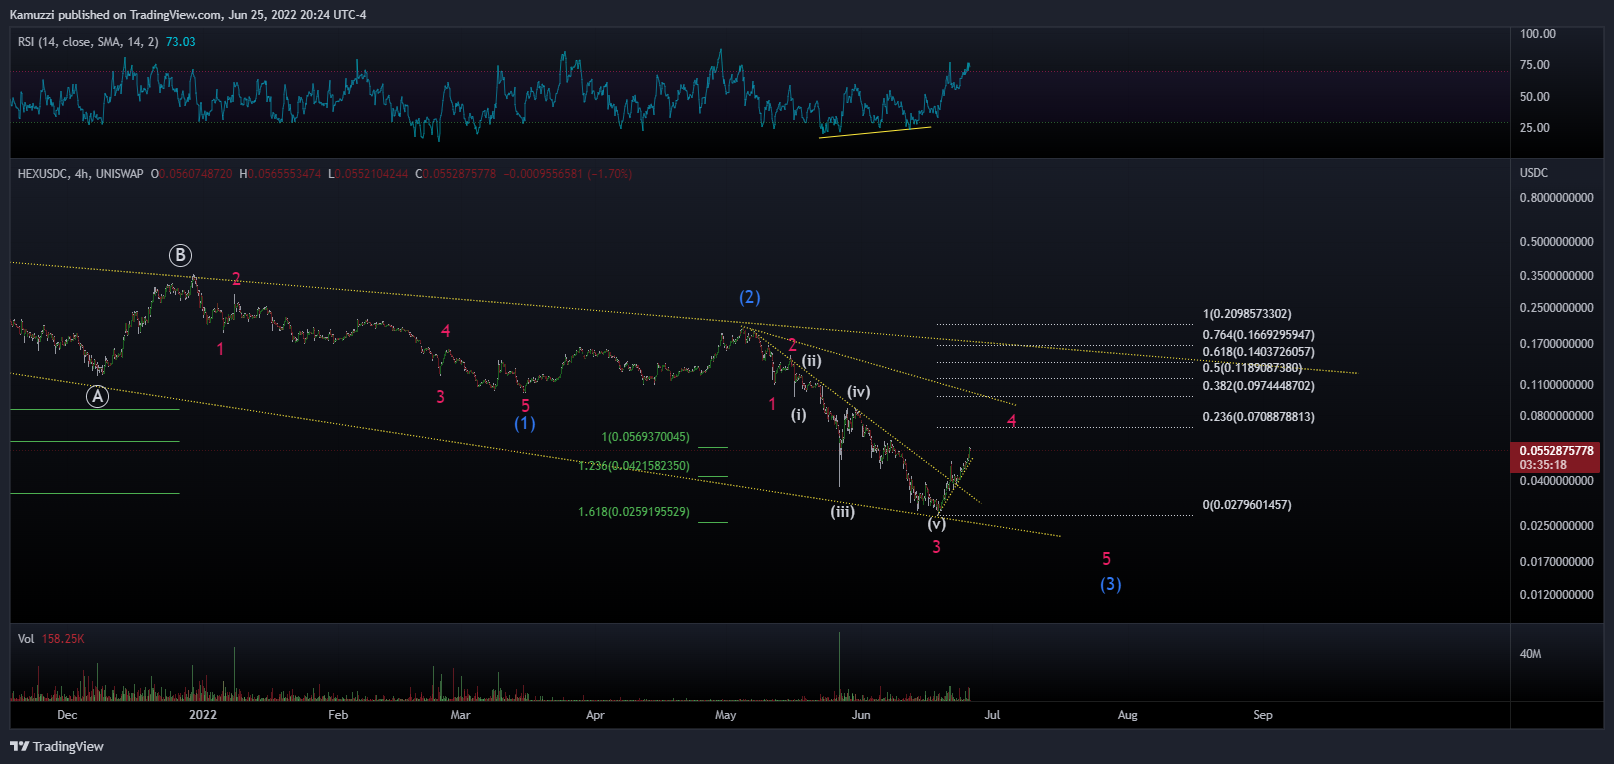Image resolution: width=1614 pixels, height=764 pixels.
Task: Click Apr on the time axis
Action: point(595,715)
